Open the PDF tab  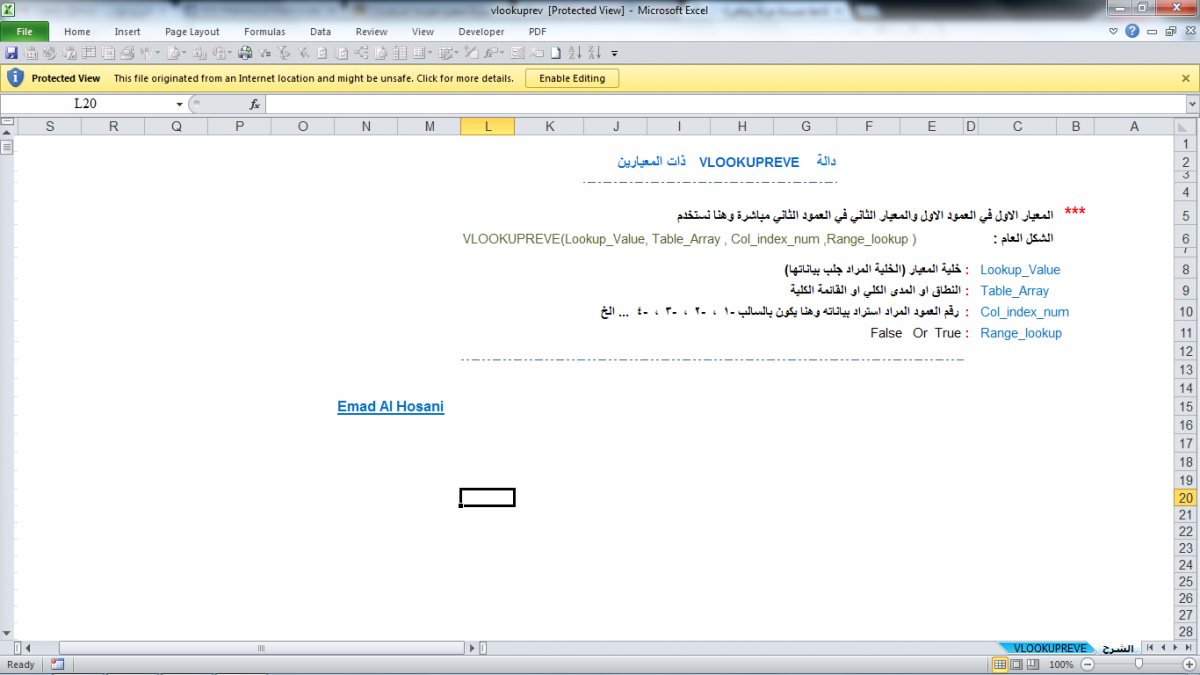[x=538, y=32]
